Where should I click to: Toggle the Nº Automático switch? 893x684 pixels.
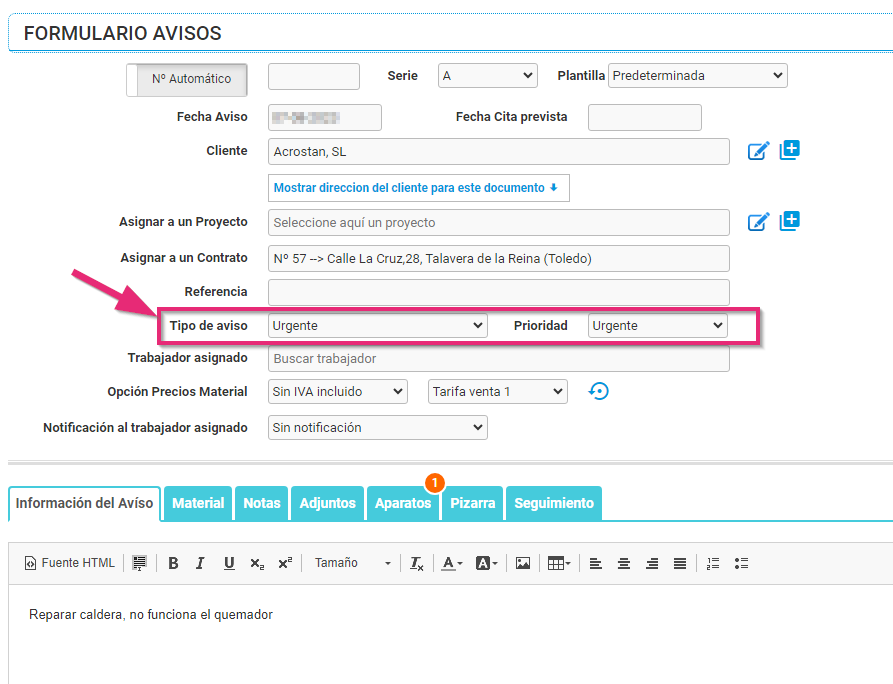[x=187, y=79]
